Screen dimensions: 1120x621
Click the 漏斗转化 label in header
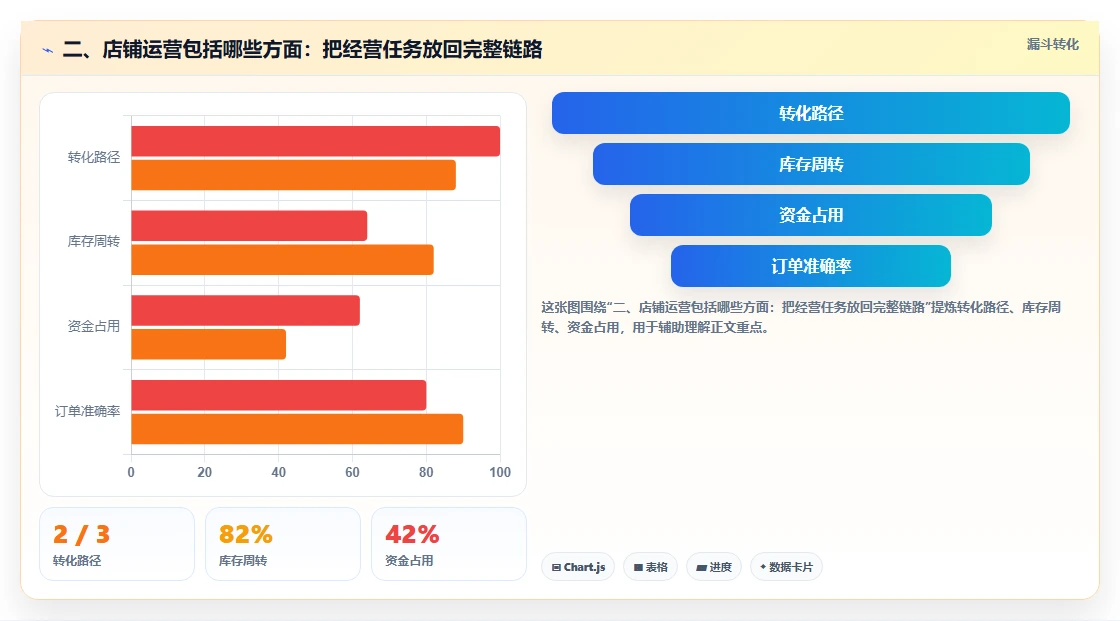[x=1052, y=44]
